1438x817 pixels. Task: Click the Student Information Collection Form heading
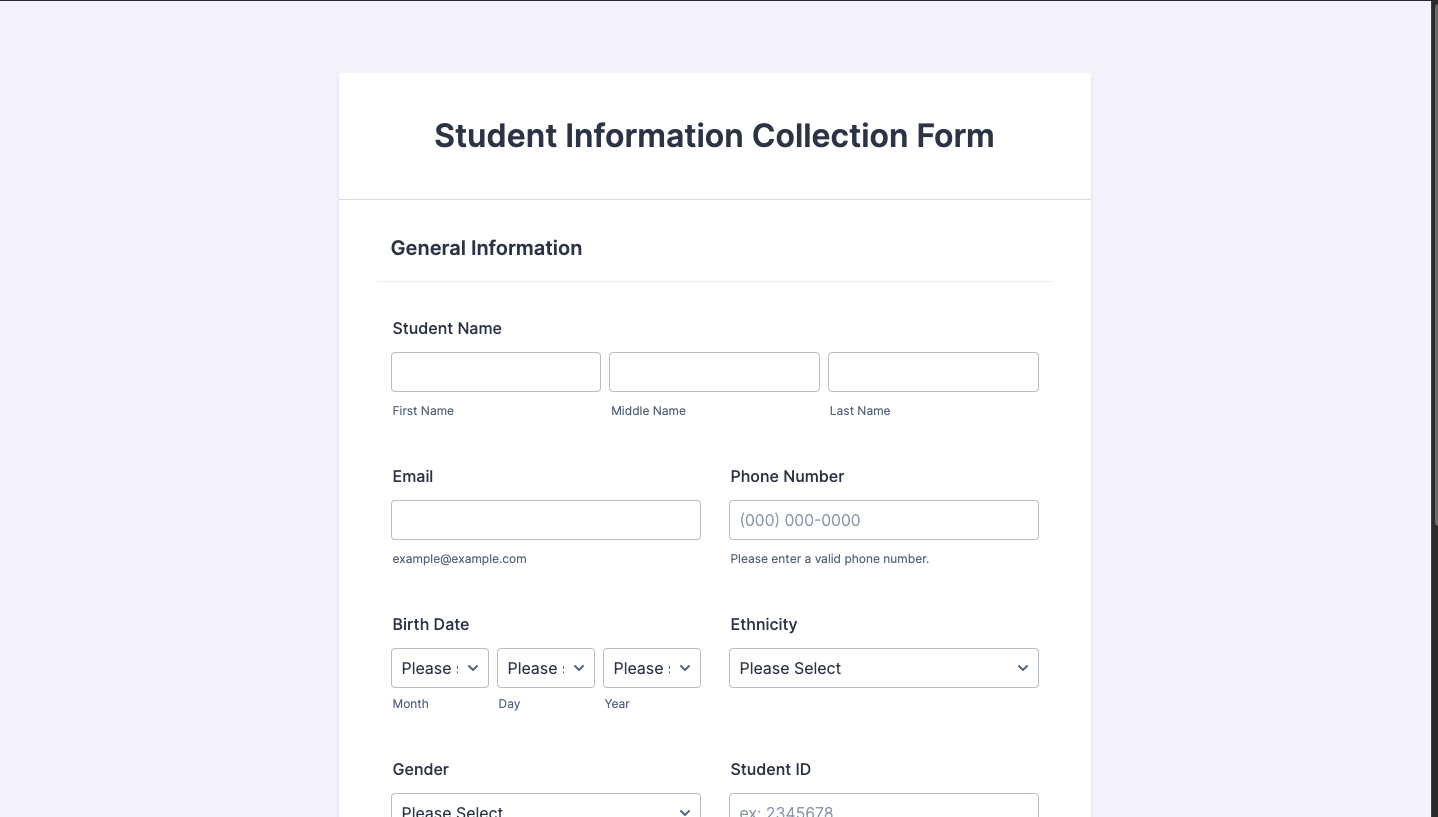click(x=714, y=136)
